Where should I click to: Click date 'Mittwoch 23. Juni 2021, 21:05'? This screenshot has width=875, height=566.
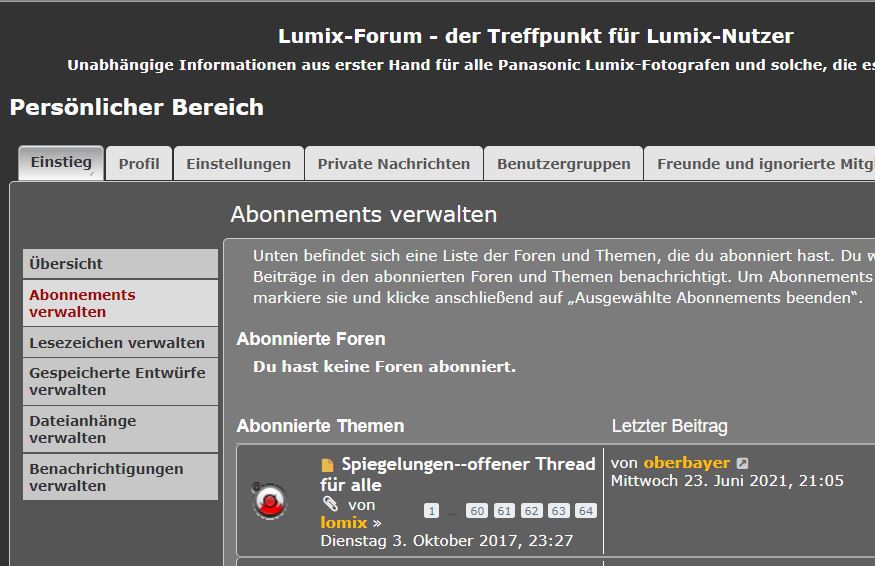[x=727, y=481]
